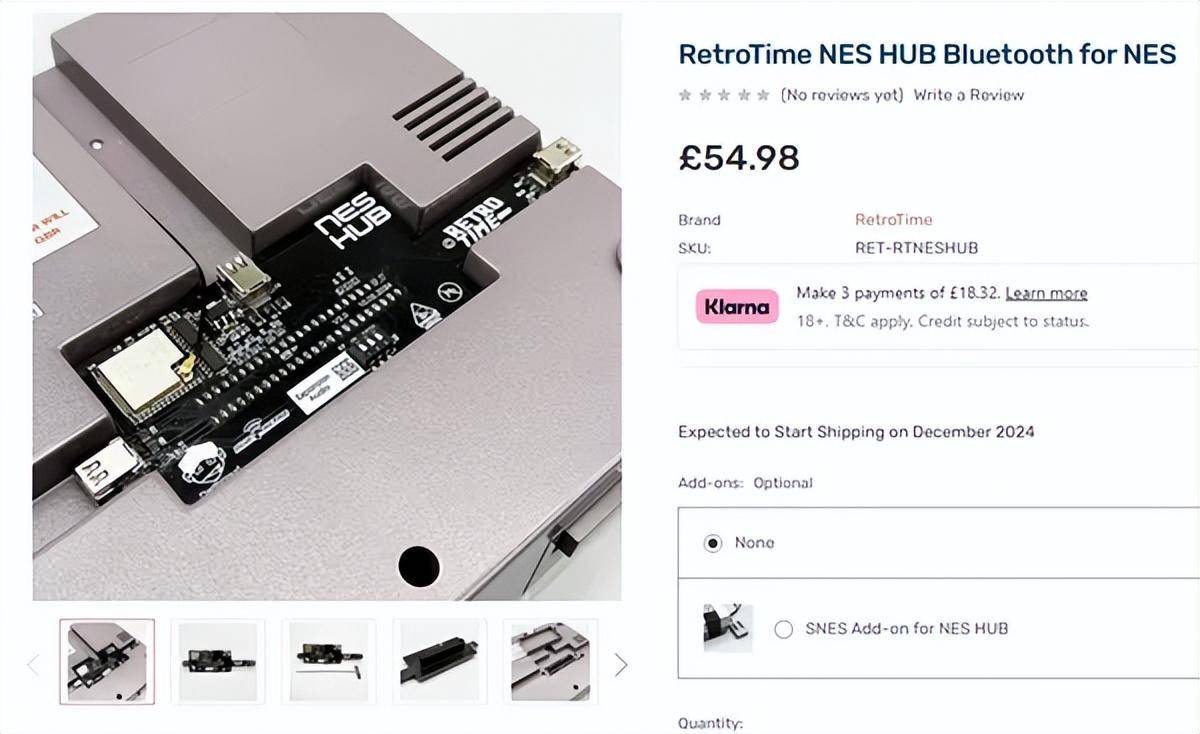
Task: Open the second product thumbnail image
Action: click(218, 661)
